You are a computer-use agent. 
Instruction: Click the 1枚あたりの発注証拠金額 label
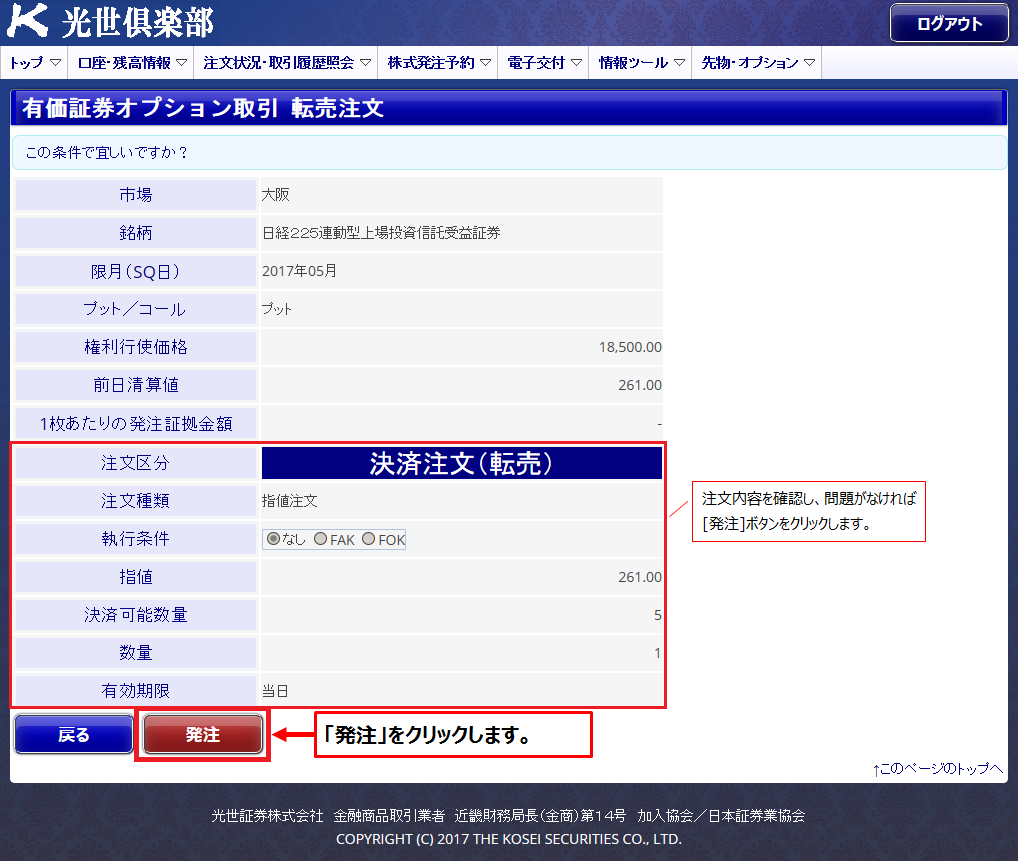(x=136, y=424)
